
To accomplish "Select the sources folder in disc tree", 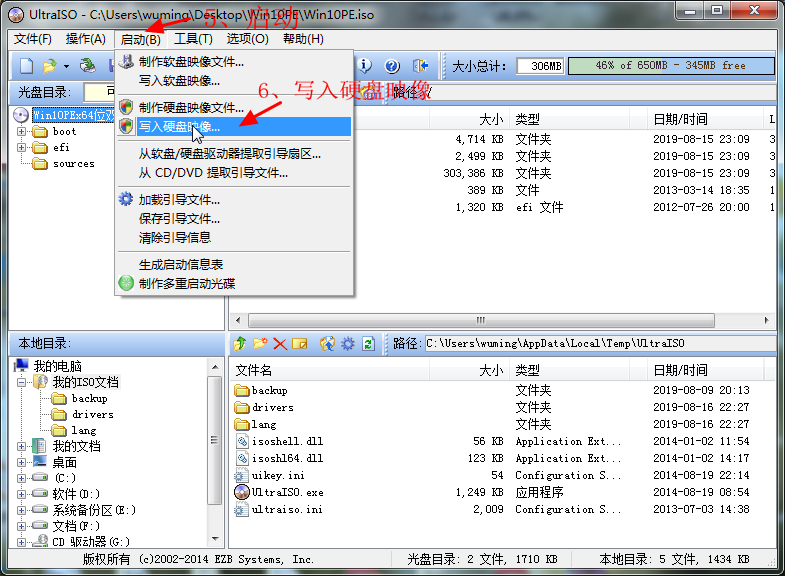I will point(74,164).
